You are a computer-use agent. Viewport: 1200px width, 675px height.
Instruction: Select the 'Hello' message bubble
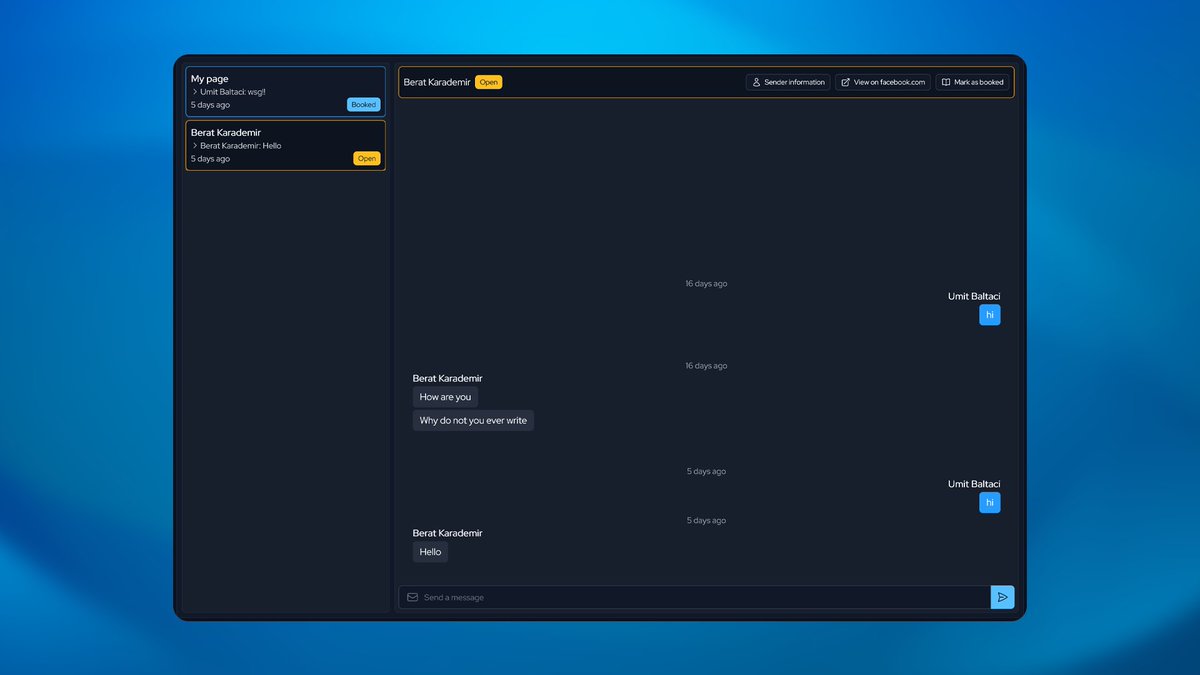pyautogui.click(x=430, y=551)
